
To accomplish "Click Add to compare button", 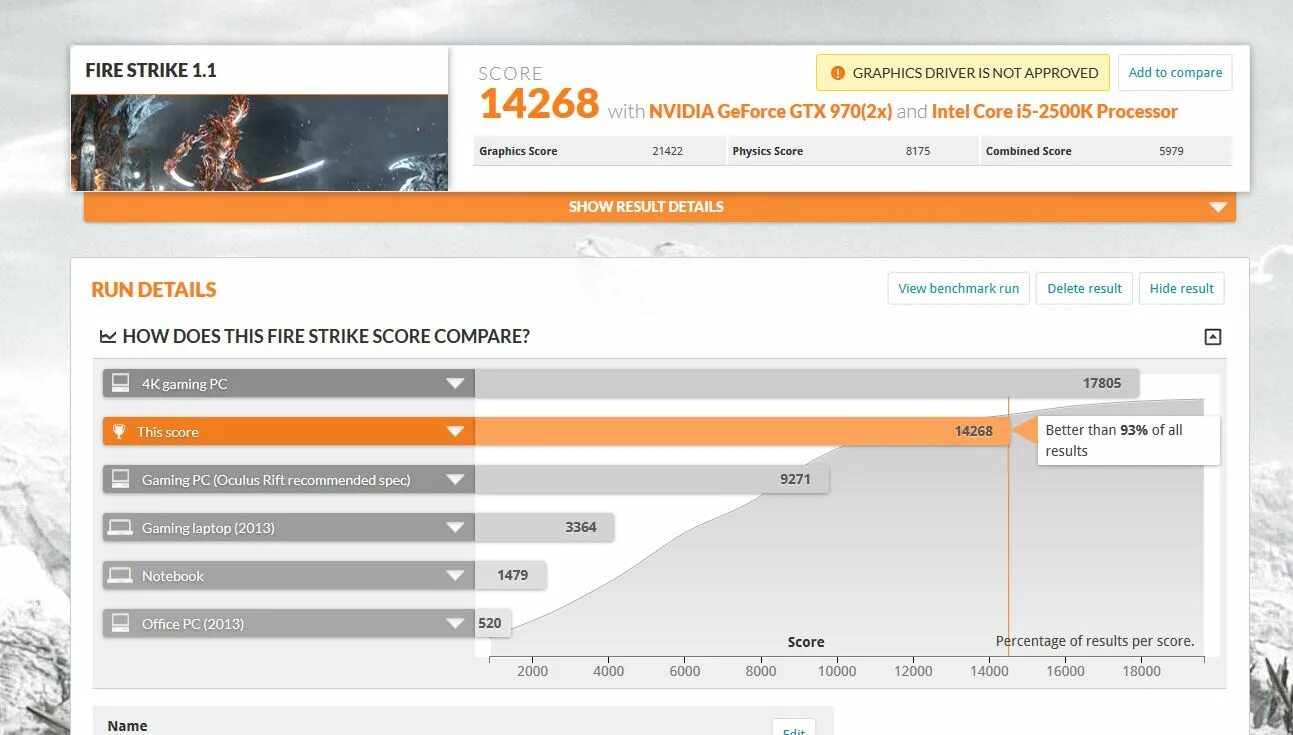I will [1175, 73].
